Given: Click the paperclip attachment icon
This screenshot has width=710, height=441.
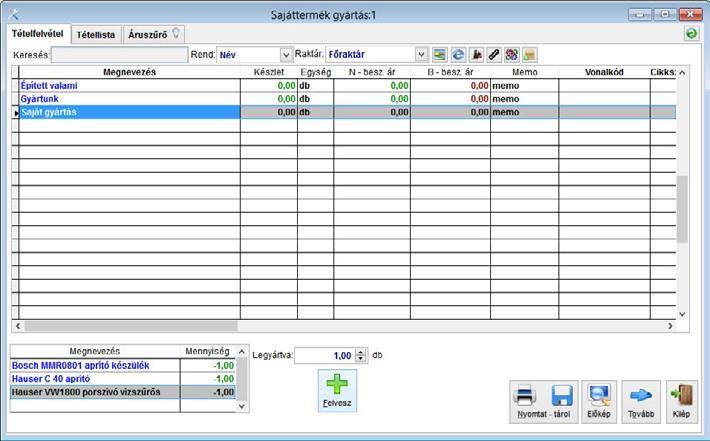Looking at the screenshot, I should pyautogui.click(x=494, y=55).
